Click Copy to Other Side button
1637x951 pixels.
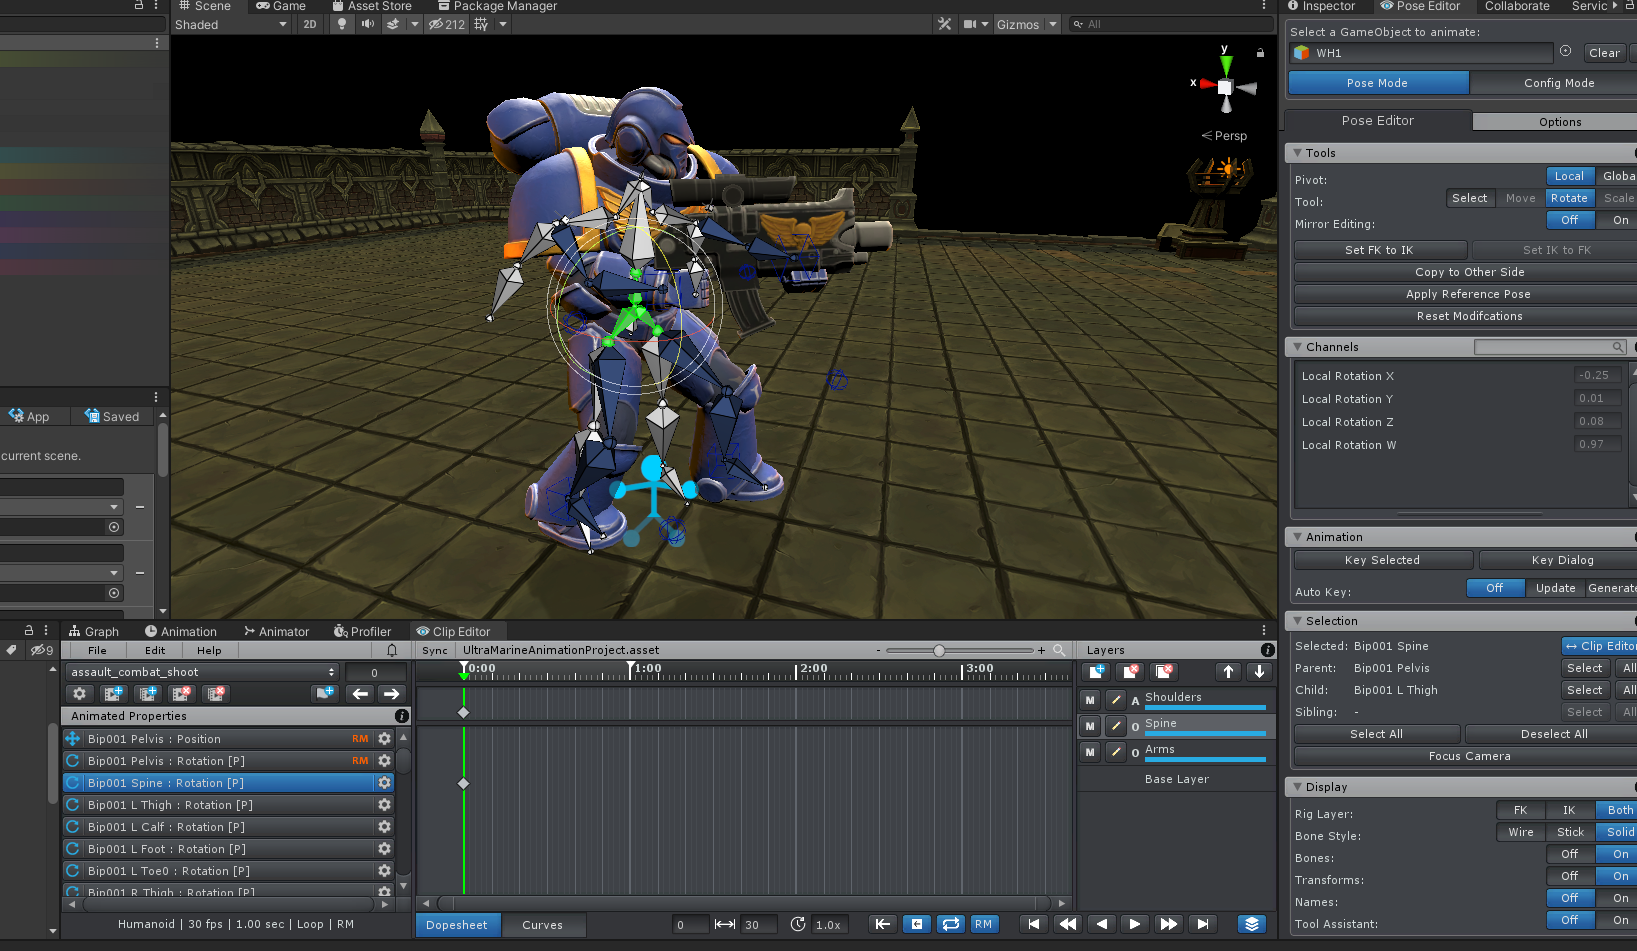pos(1469,272)
